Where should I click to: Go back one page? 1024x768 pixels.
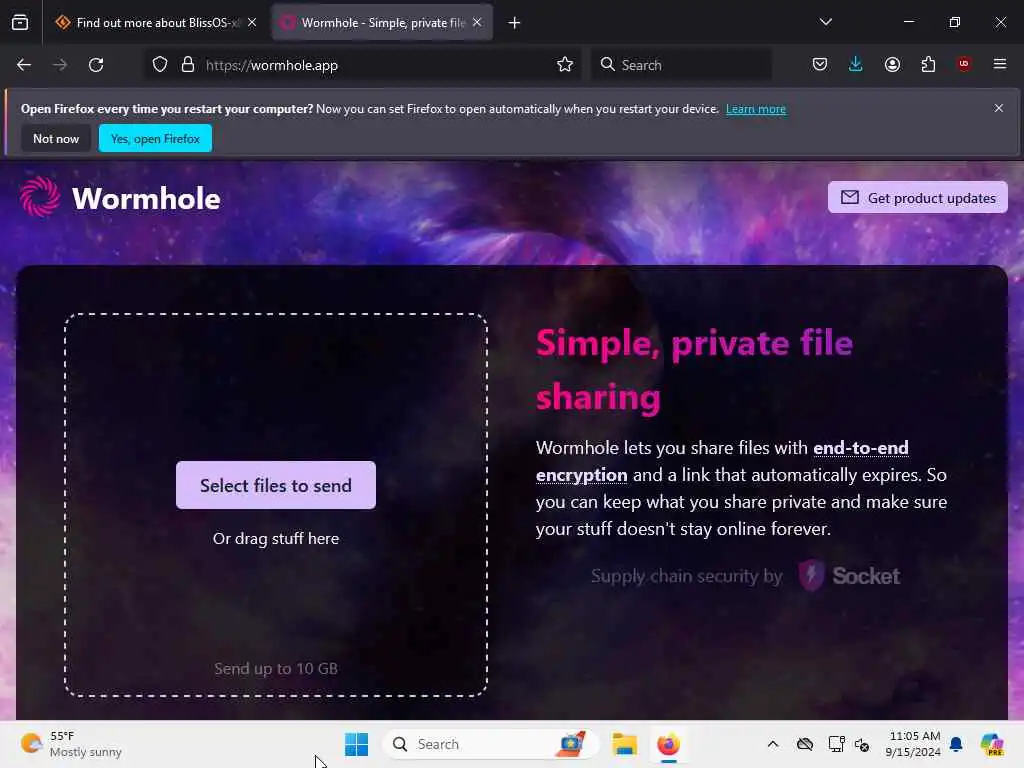pos(24,65)
